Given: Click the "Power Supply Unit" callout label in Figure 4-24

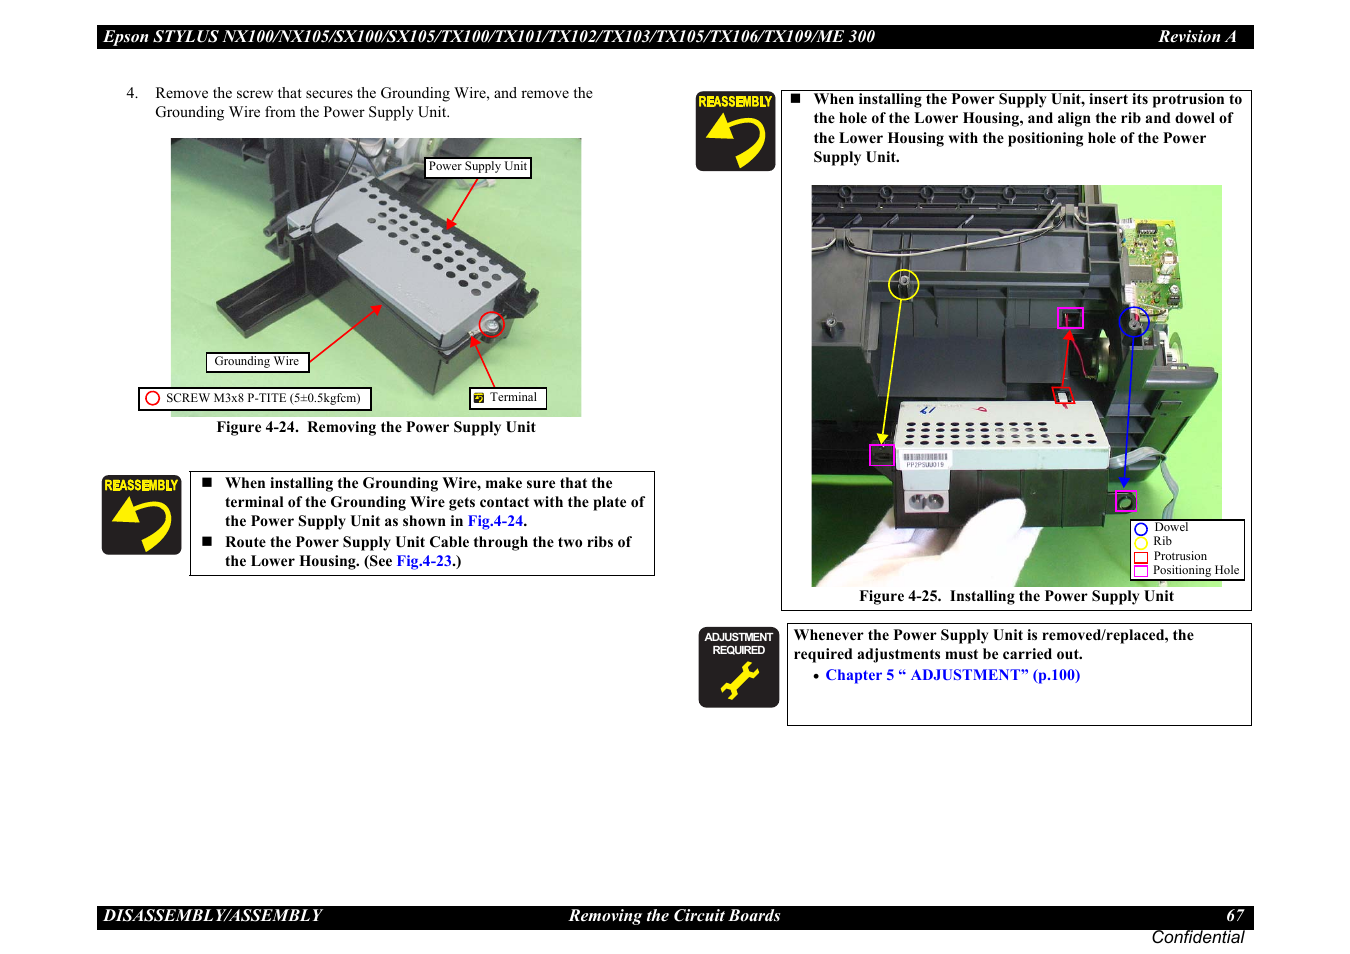Looking at the screenshot, I should coord(478,167).
